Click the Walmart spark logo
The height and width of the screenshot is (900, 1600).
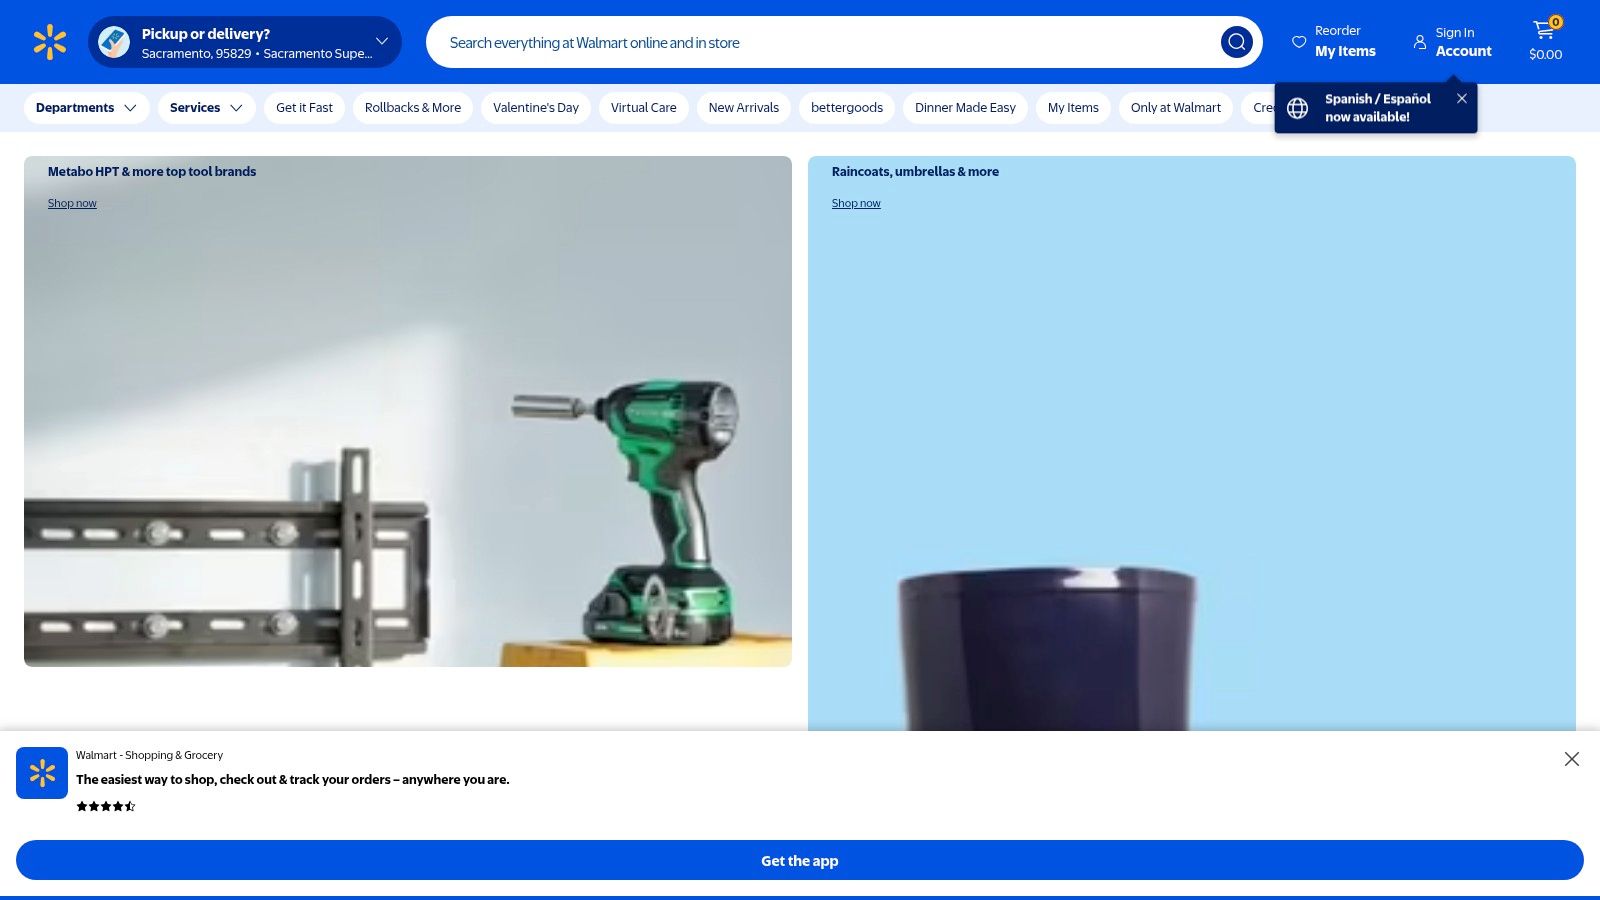pyautogui.click(x=49, y=41)
